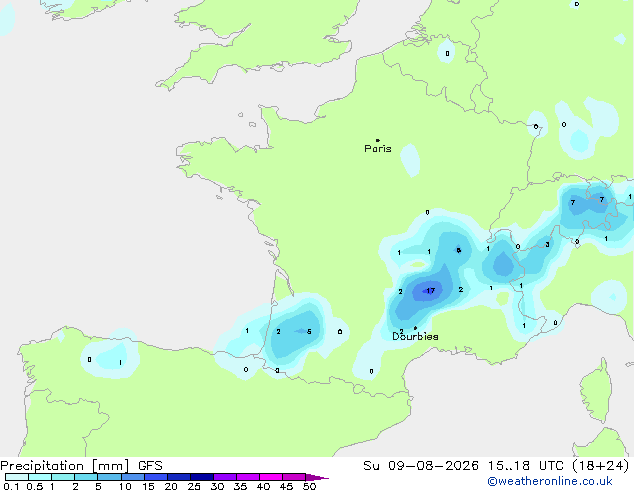Click the 0.1 label under the legend

coord(11,486)
